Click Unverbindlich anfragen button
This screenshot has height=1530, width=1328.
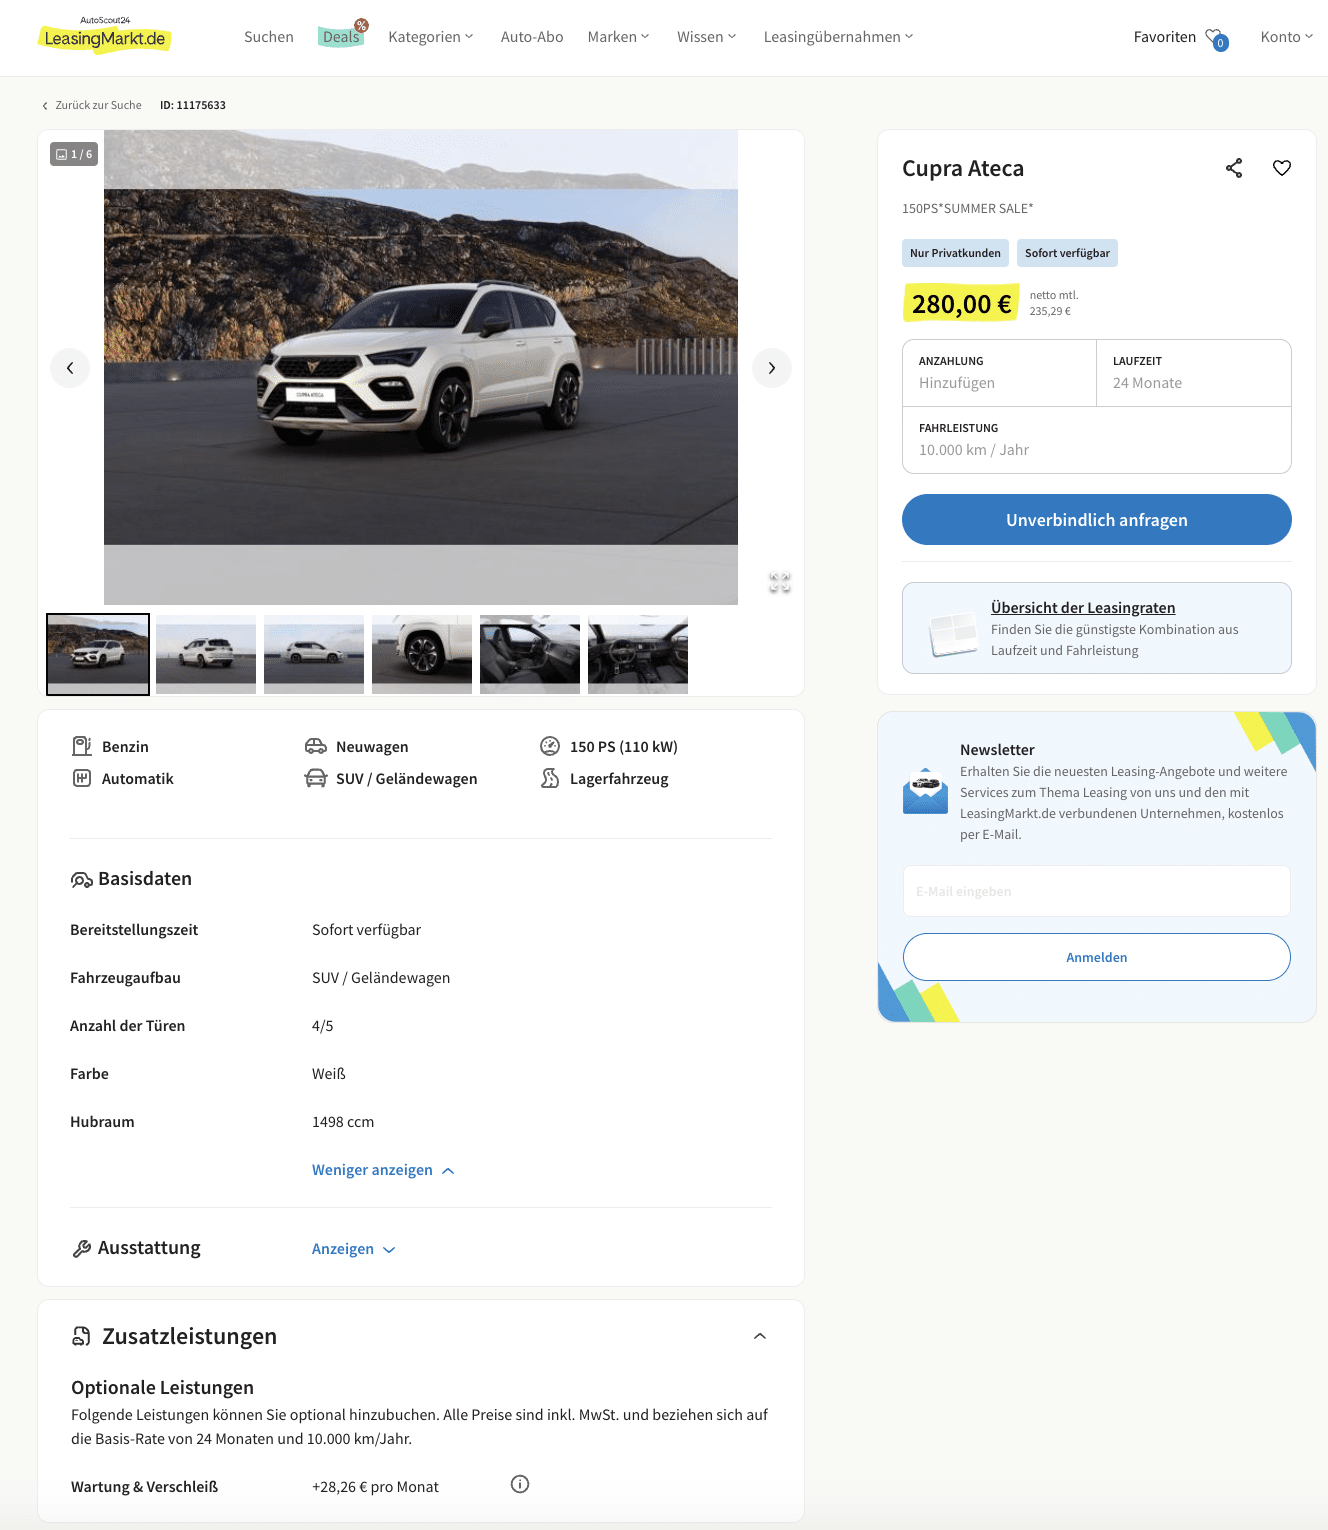pos(1097,520)
